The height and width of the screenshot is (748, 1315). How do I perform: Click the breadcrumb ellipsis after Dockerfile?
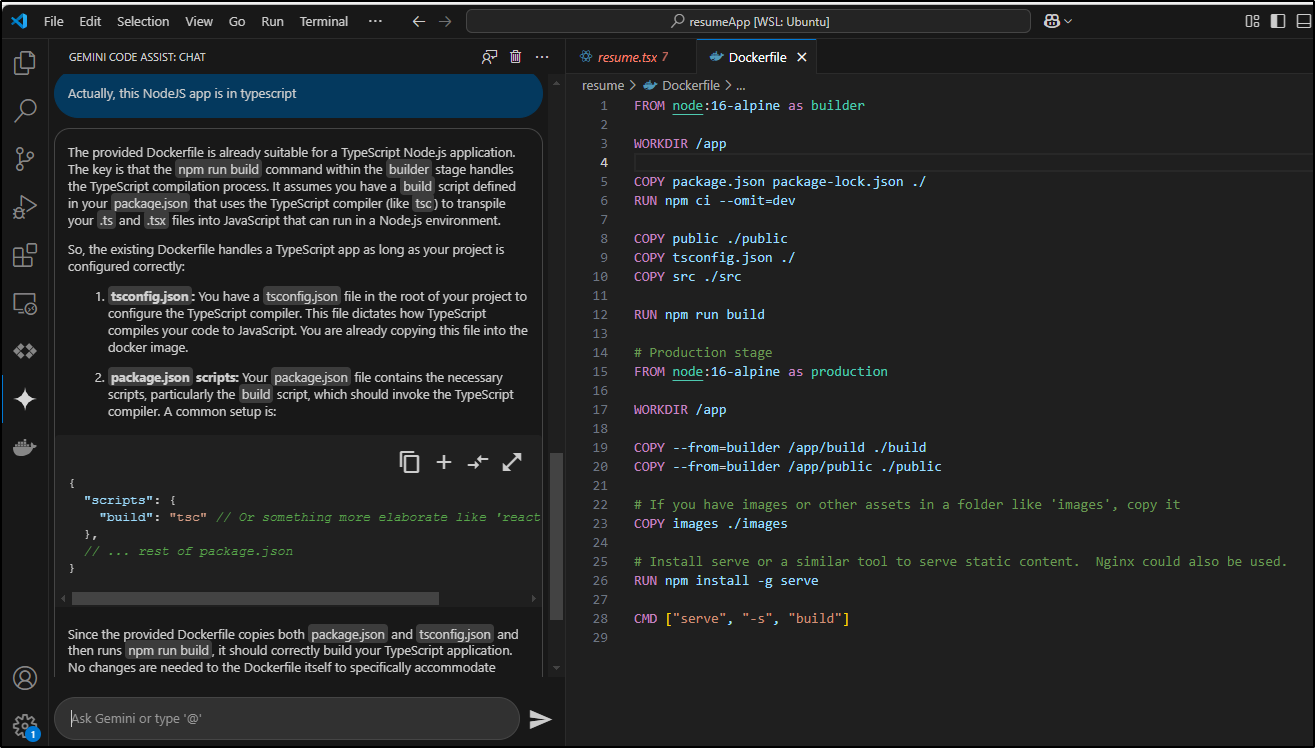[x=741, y=86]
